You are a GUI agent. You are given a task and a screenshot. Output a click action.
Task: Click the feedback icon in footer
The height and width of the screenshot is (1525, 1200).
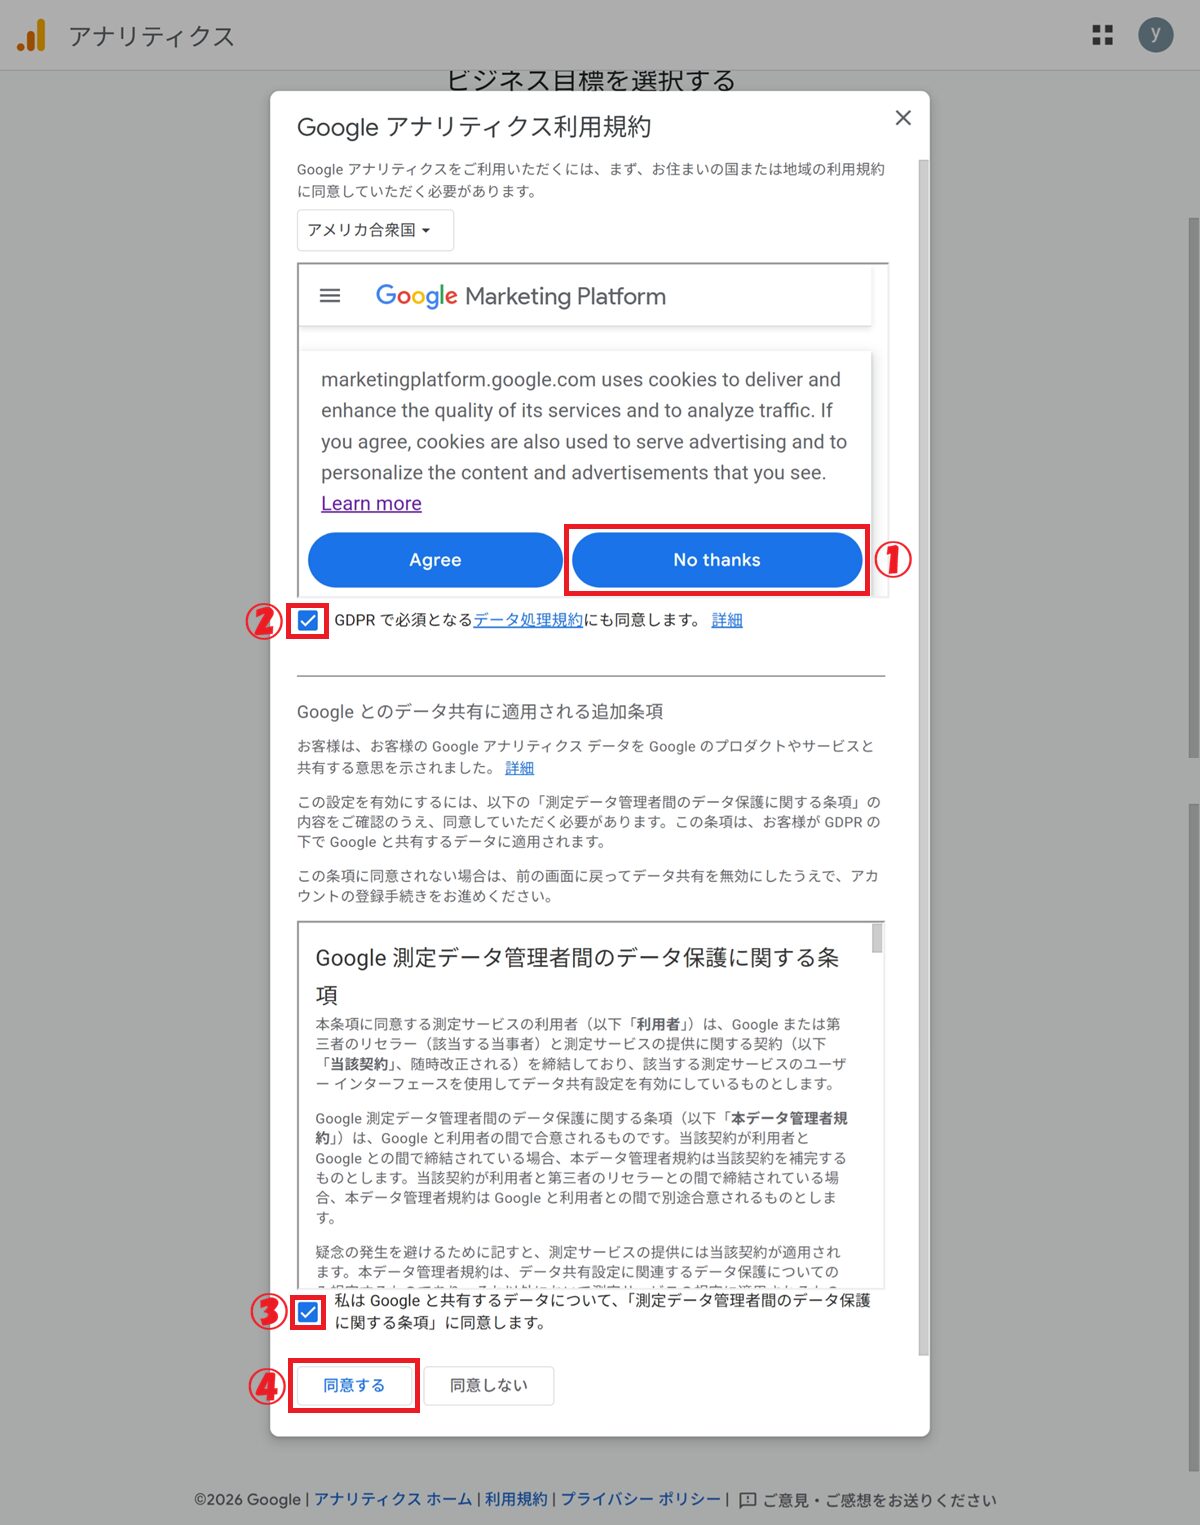tap(747, 1500)
